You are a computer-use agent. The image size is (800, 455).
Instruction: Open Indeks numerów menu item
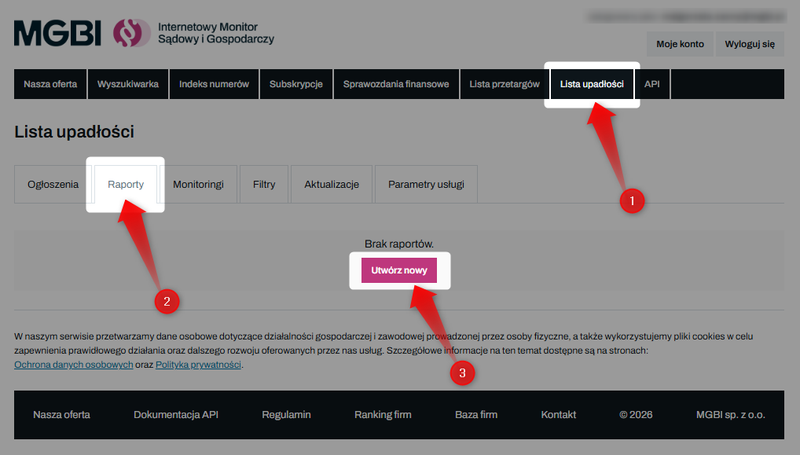[x=214, y=84]
